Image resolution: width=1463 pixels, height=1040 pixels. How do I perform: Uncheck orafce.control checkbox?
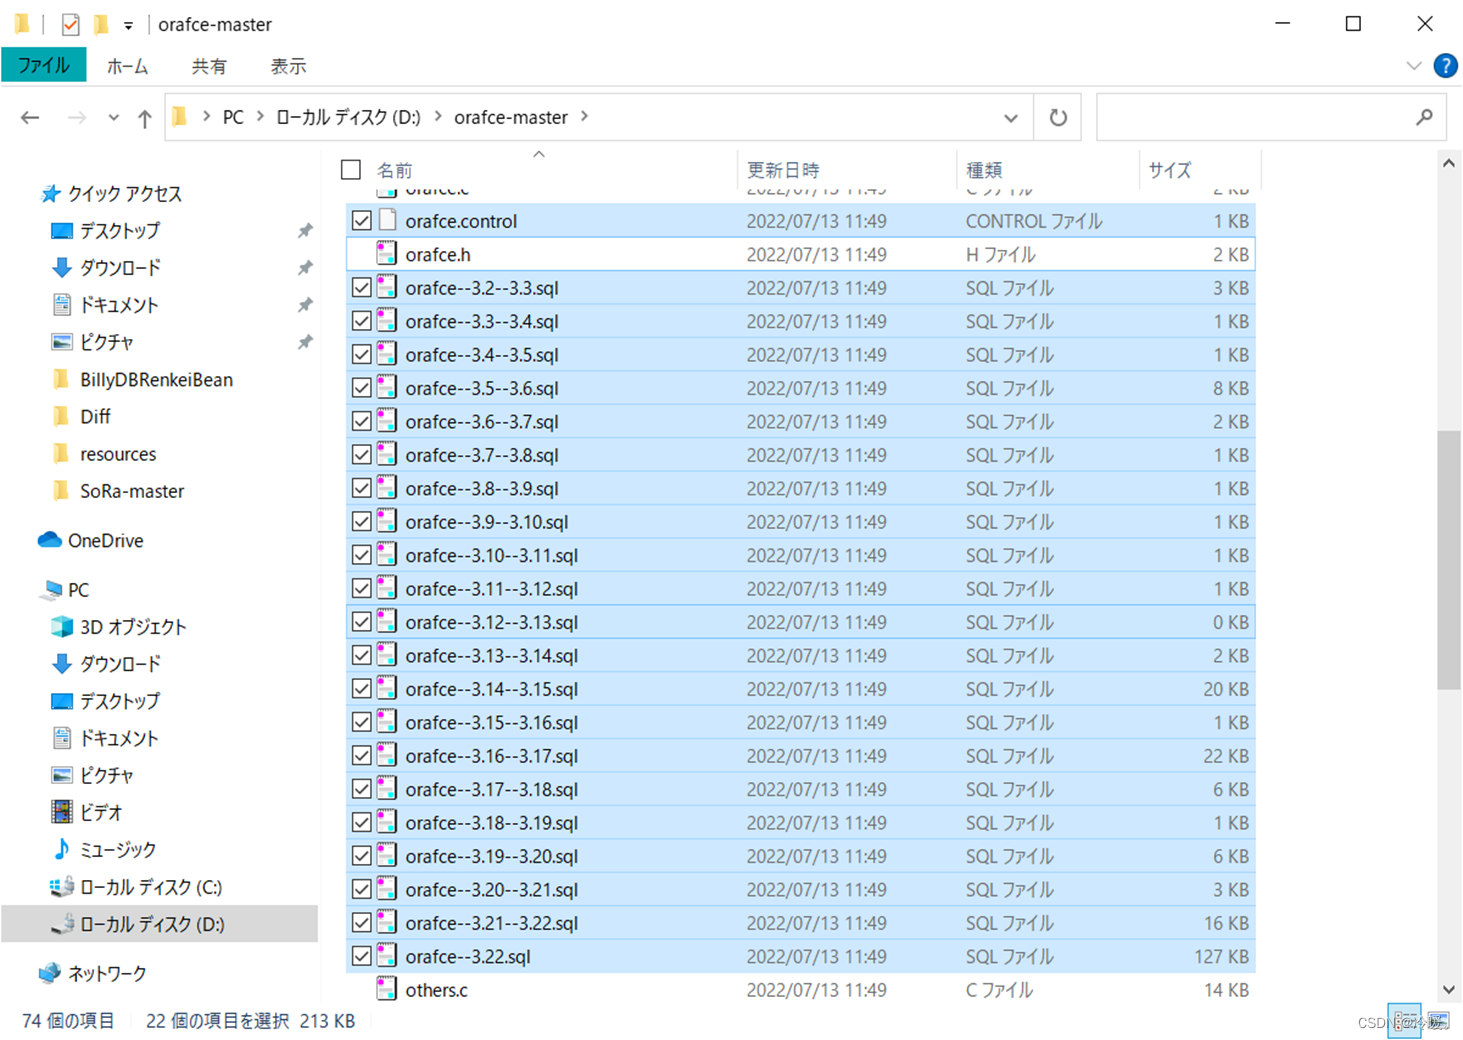click(x=362, y=220)
